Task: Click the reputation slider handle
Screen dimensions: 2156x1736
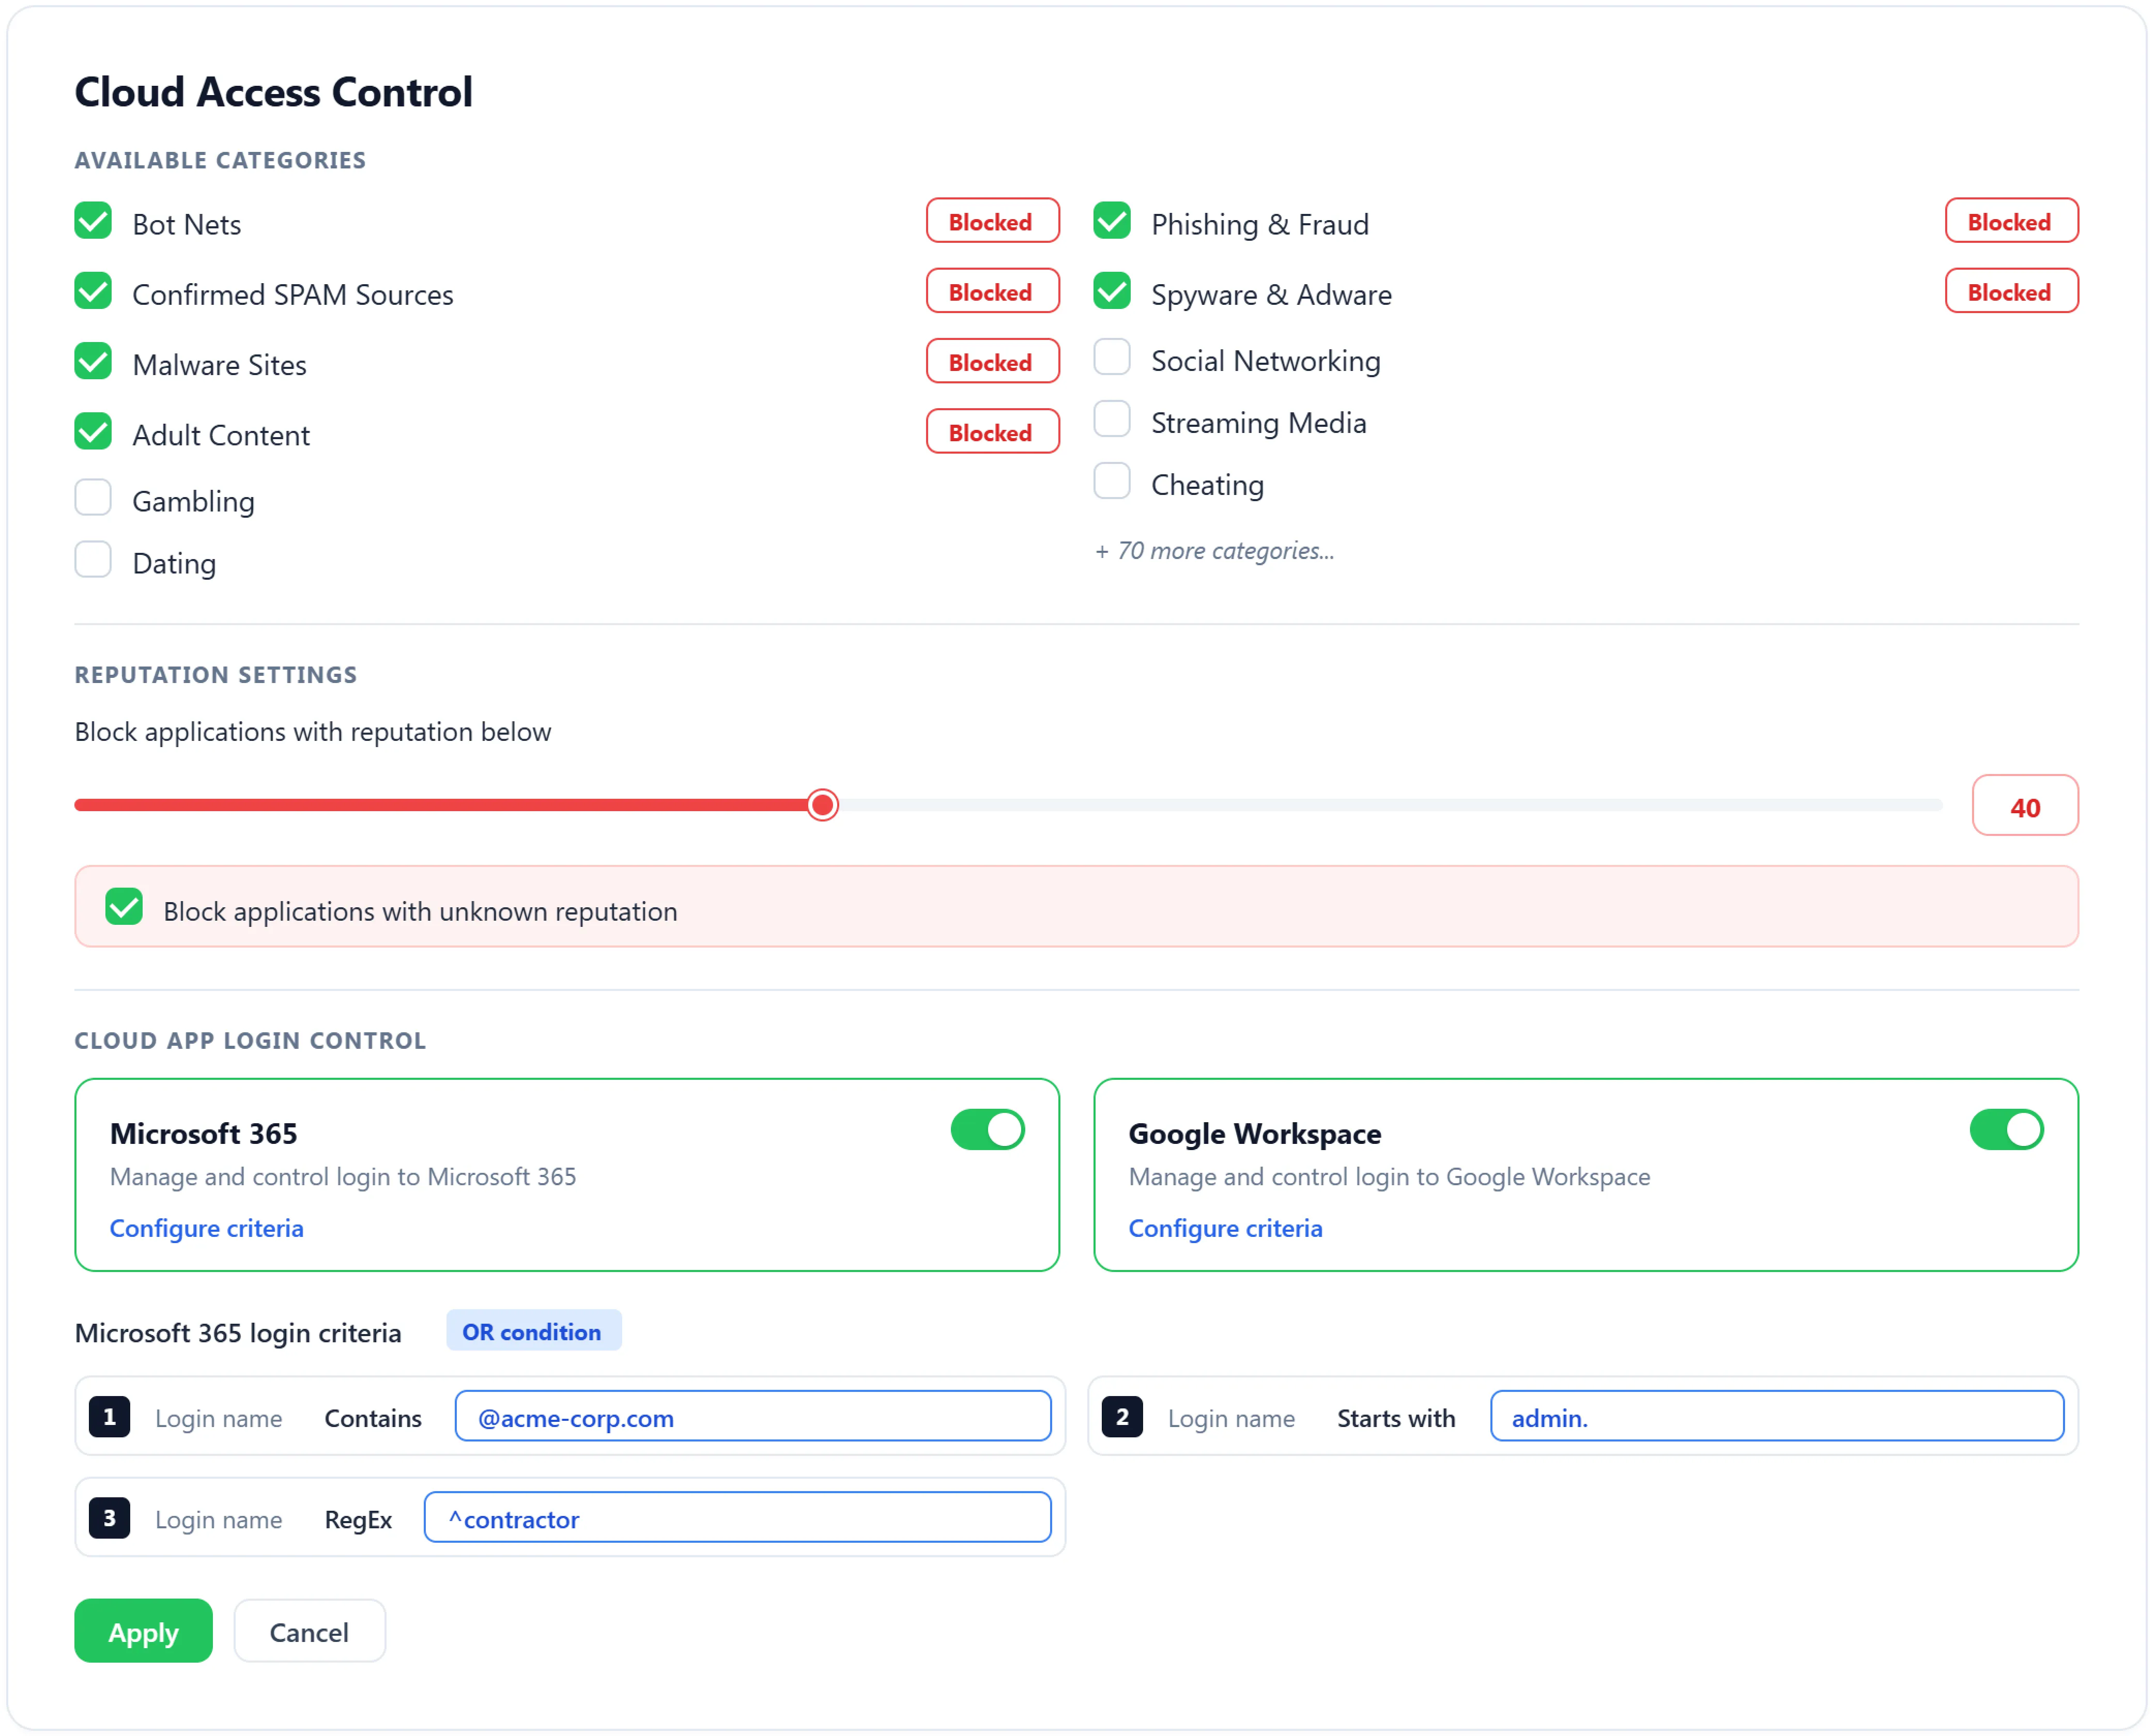Action: coord(823,805)
